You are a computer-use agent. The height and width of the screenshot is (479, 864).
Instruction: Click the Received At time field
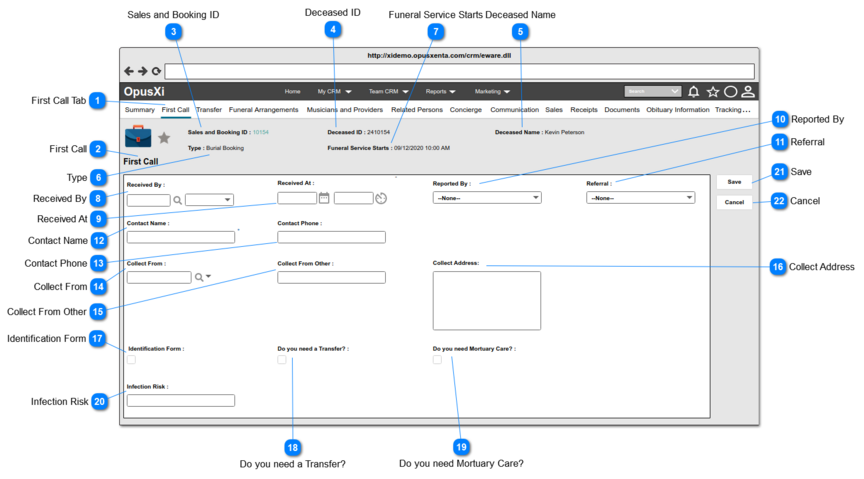click(x=354, y=198)
